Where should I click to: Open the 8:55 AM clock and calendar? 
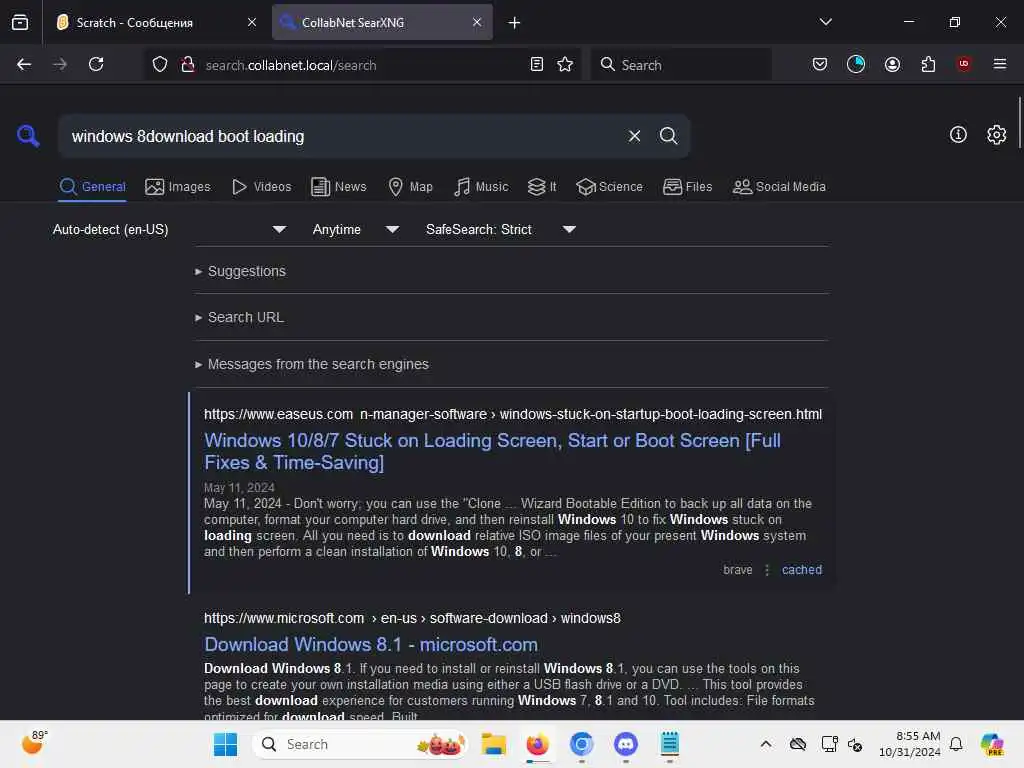click(910, 744)
